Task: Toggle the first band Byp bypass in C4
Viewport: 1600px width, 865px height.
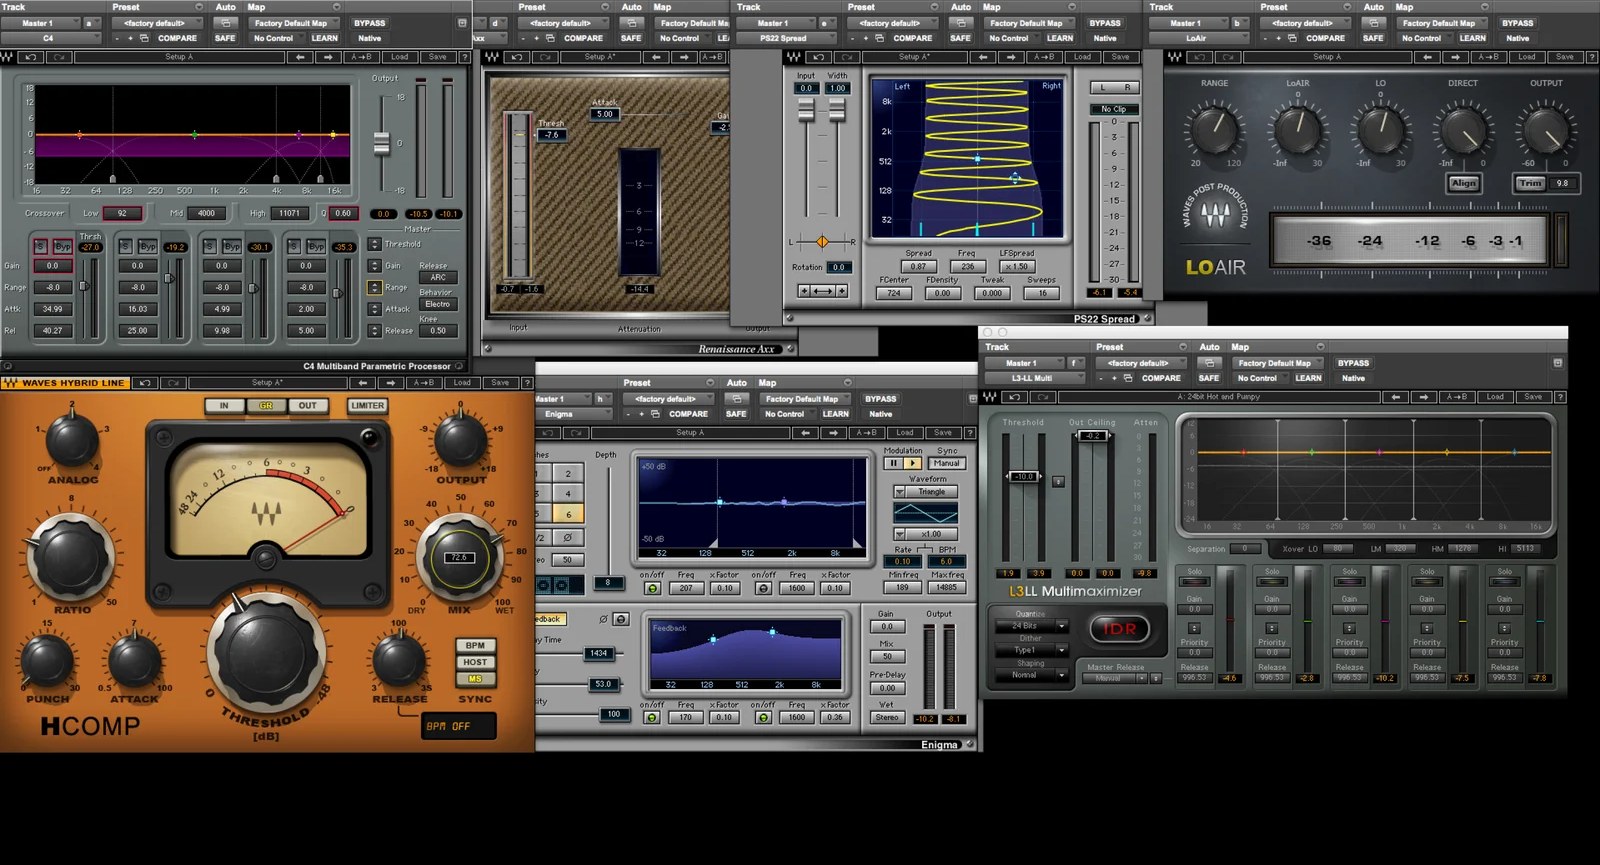Action: pyautogui.click(x=62, y=246)
